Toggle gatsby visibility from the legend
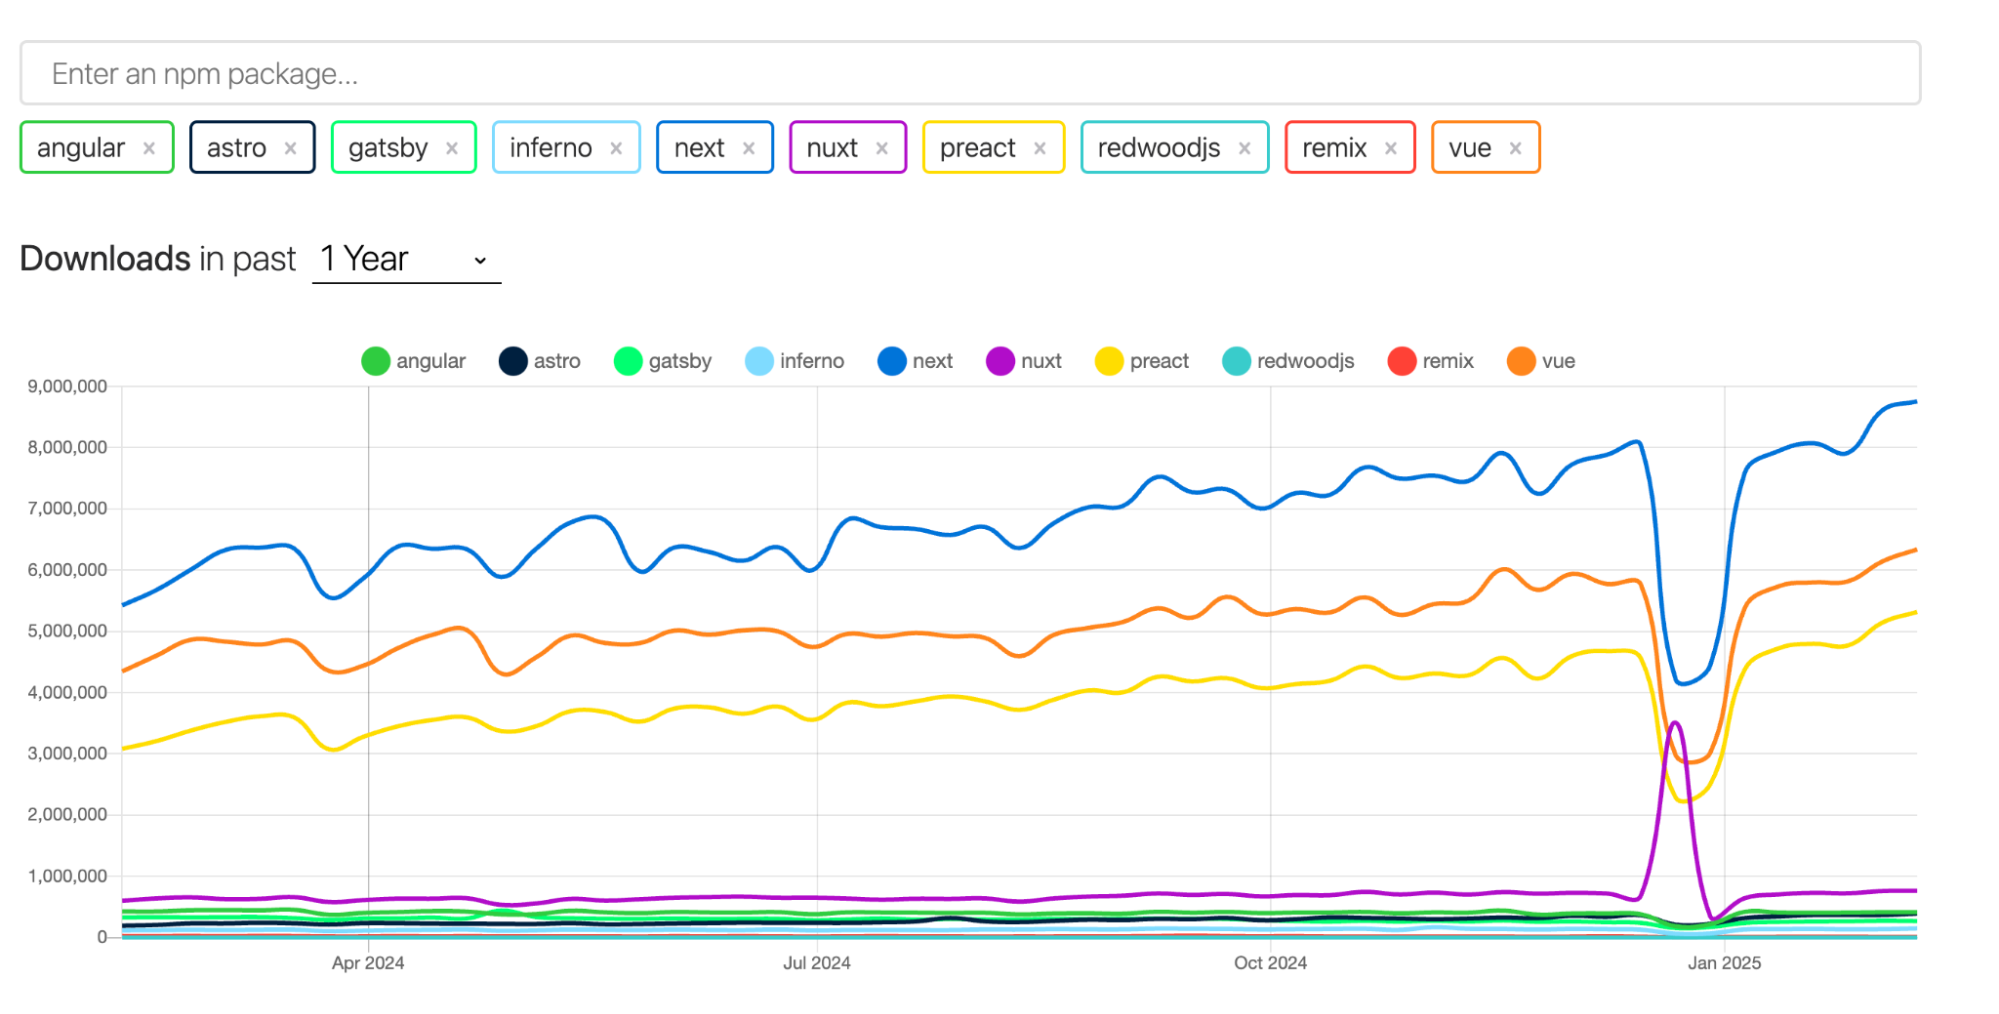 point(663,361)
